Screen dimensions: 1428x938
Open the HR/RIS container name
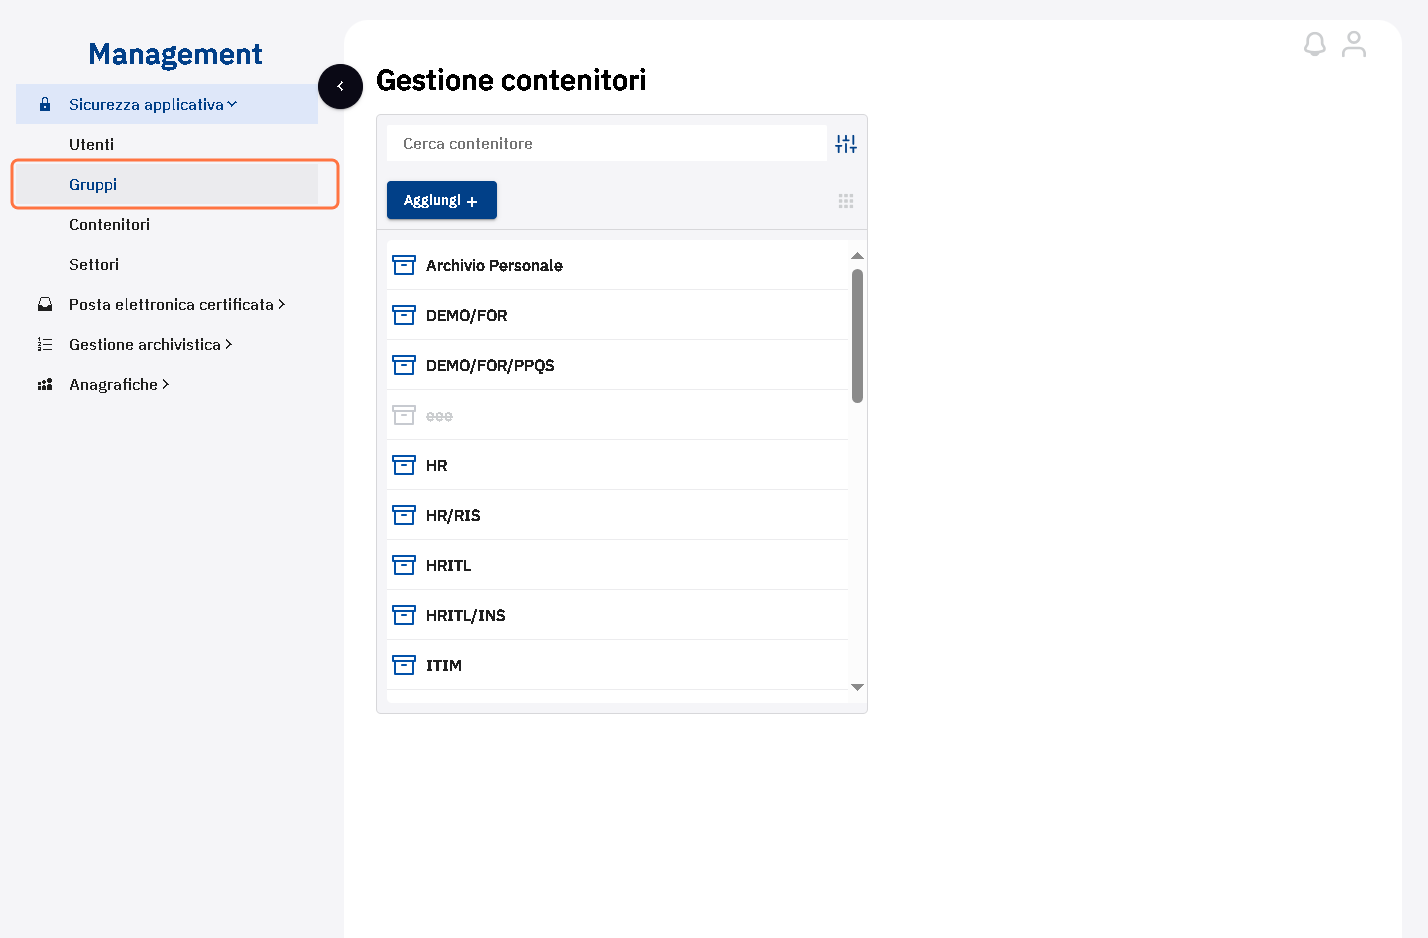453,515
